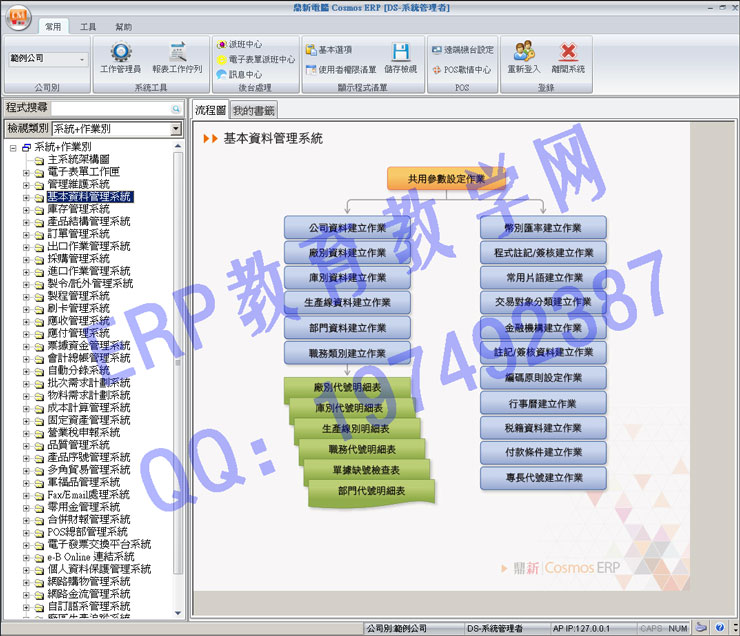Open the 幫助 ribbon tab
Screen dimensions: 740x636
(x=124, y=27)
